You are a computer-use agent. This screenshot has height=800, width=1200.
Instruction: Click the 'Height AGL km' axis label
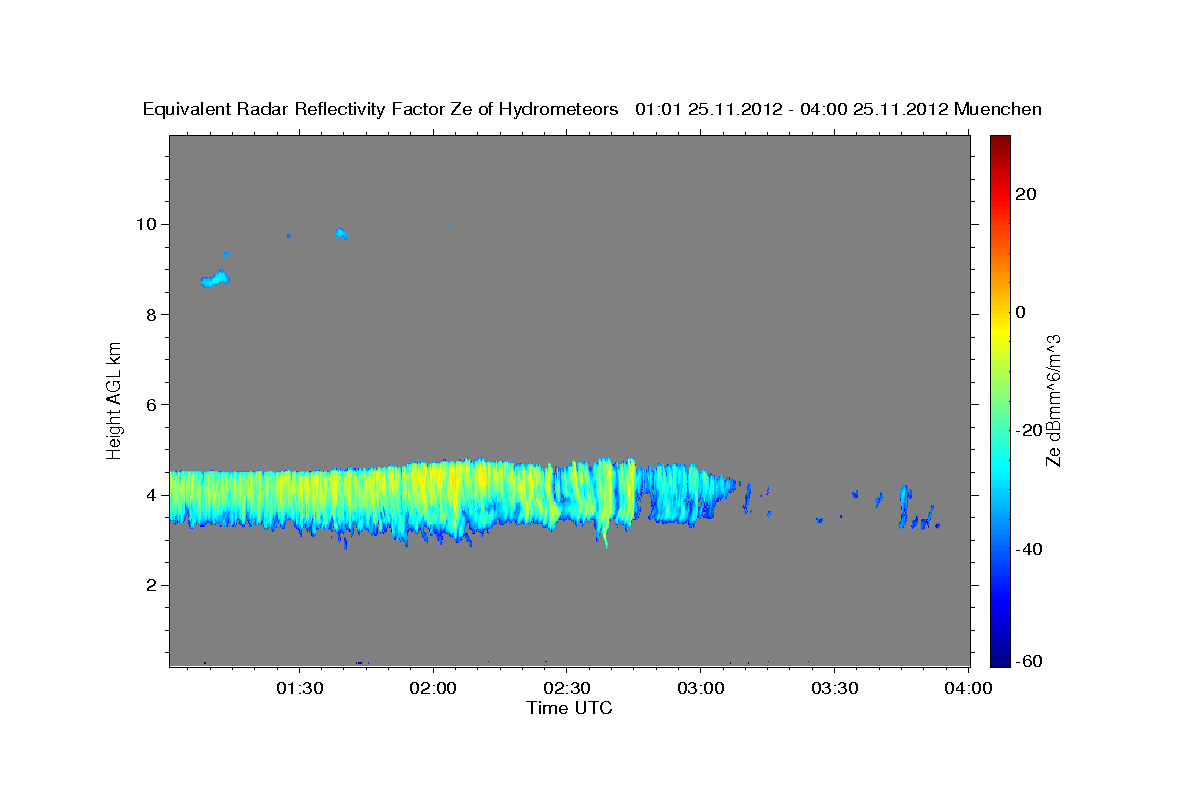point(114,399)
